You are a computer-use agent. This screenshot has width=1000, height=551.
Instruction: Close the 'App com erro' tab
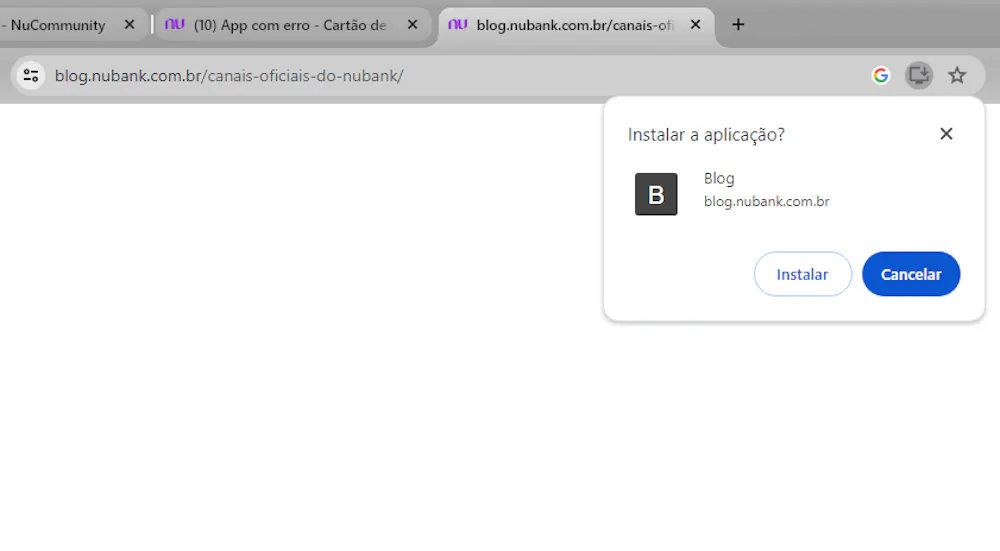coord(413,24)
